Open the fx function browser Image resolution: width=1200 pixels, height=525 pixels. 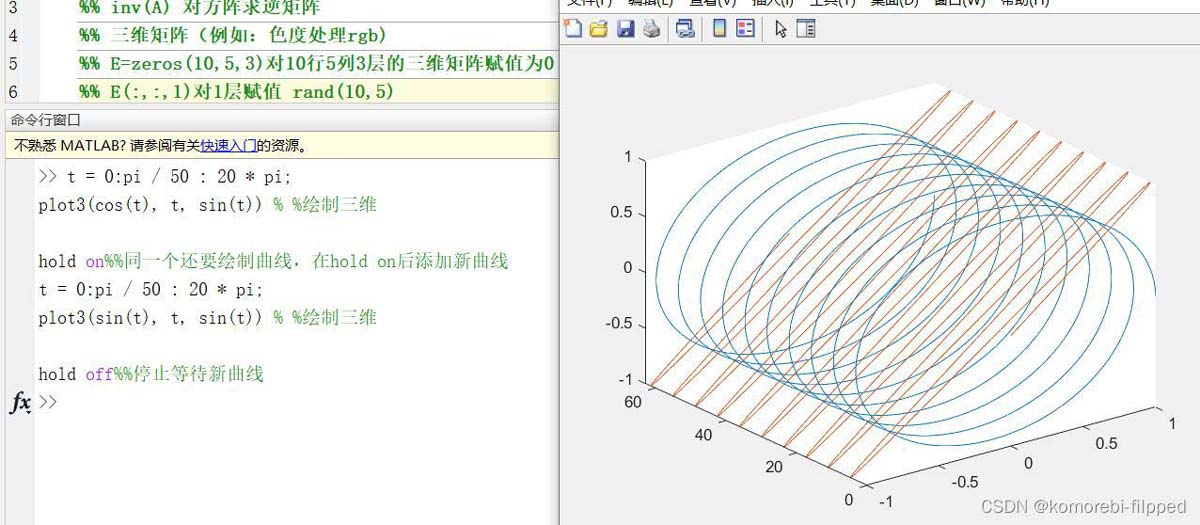pyautogui.click(x=20, y=403)
